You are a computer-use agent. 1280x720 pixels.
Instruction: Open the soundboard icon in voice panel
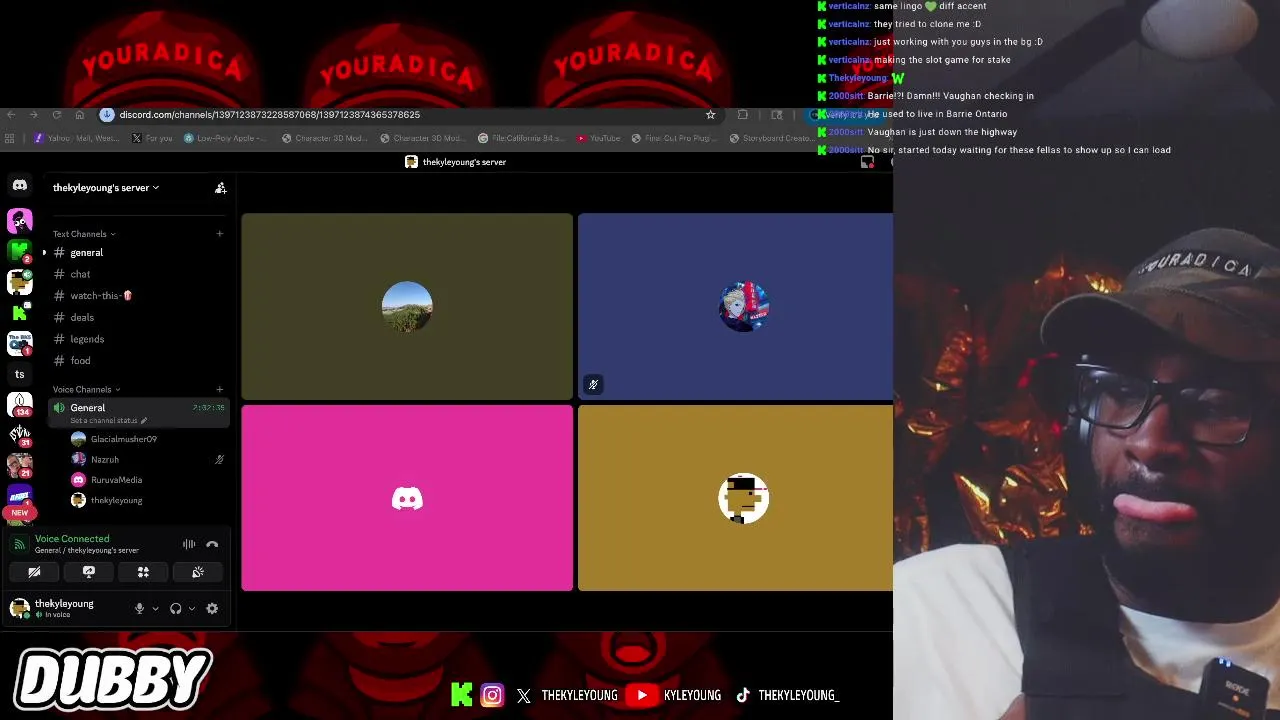198,572
